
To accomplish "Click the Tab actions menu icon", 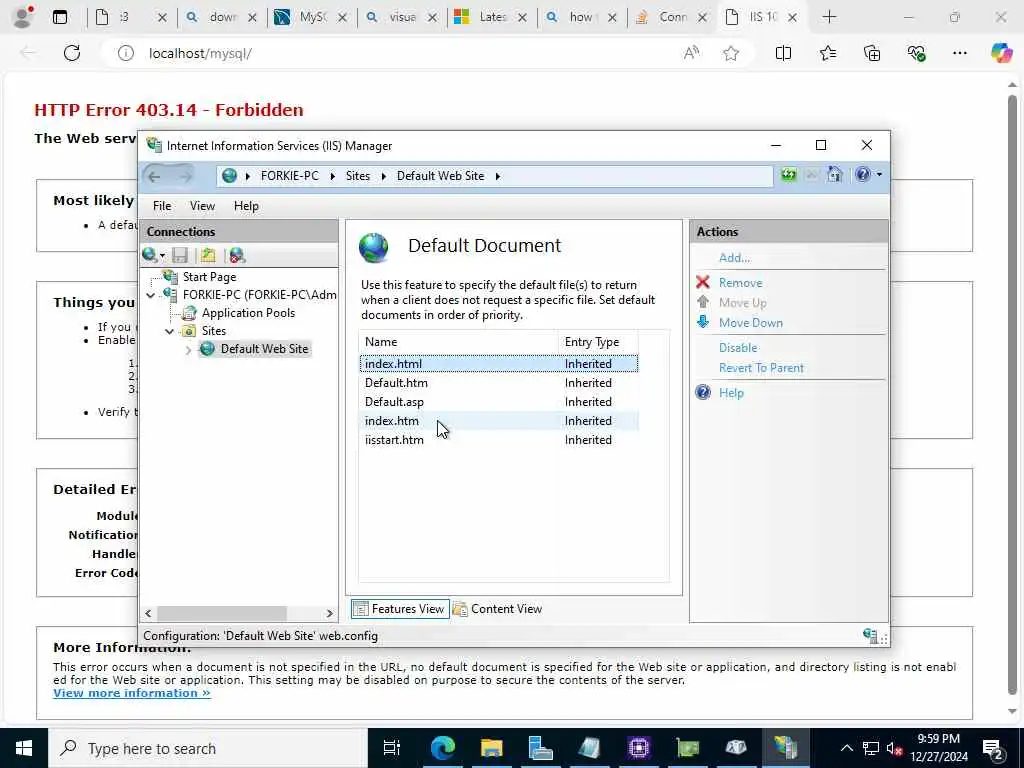I will tap(59, 17).
